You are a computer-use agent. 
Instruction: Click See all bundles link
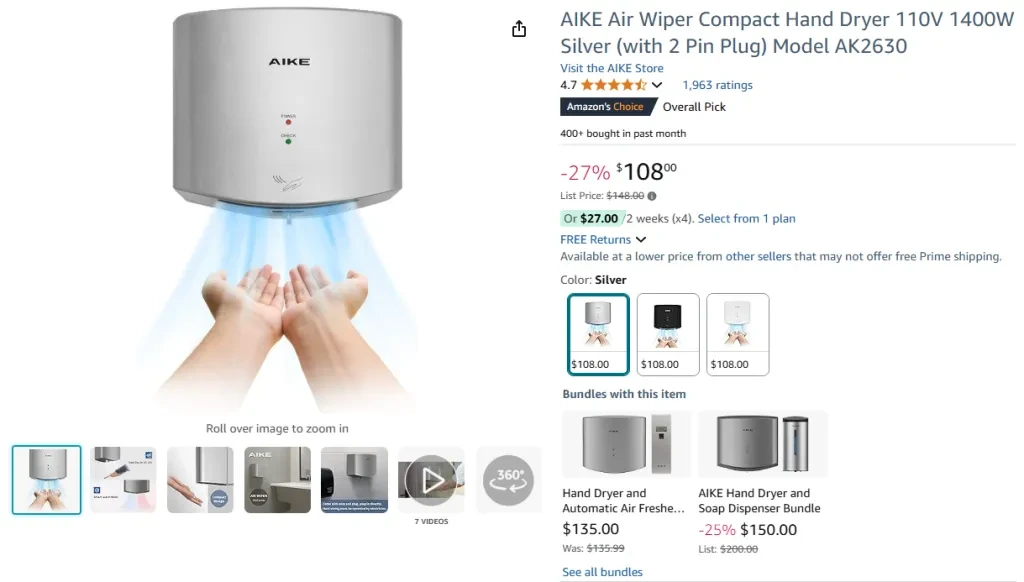pos(602,572)
